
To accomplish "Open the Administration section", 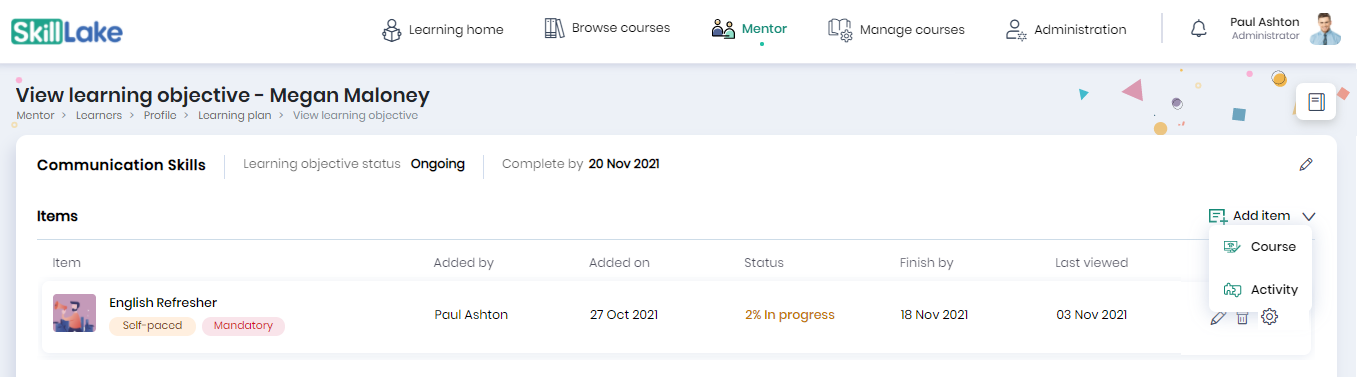I will click(1066, 30).
